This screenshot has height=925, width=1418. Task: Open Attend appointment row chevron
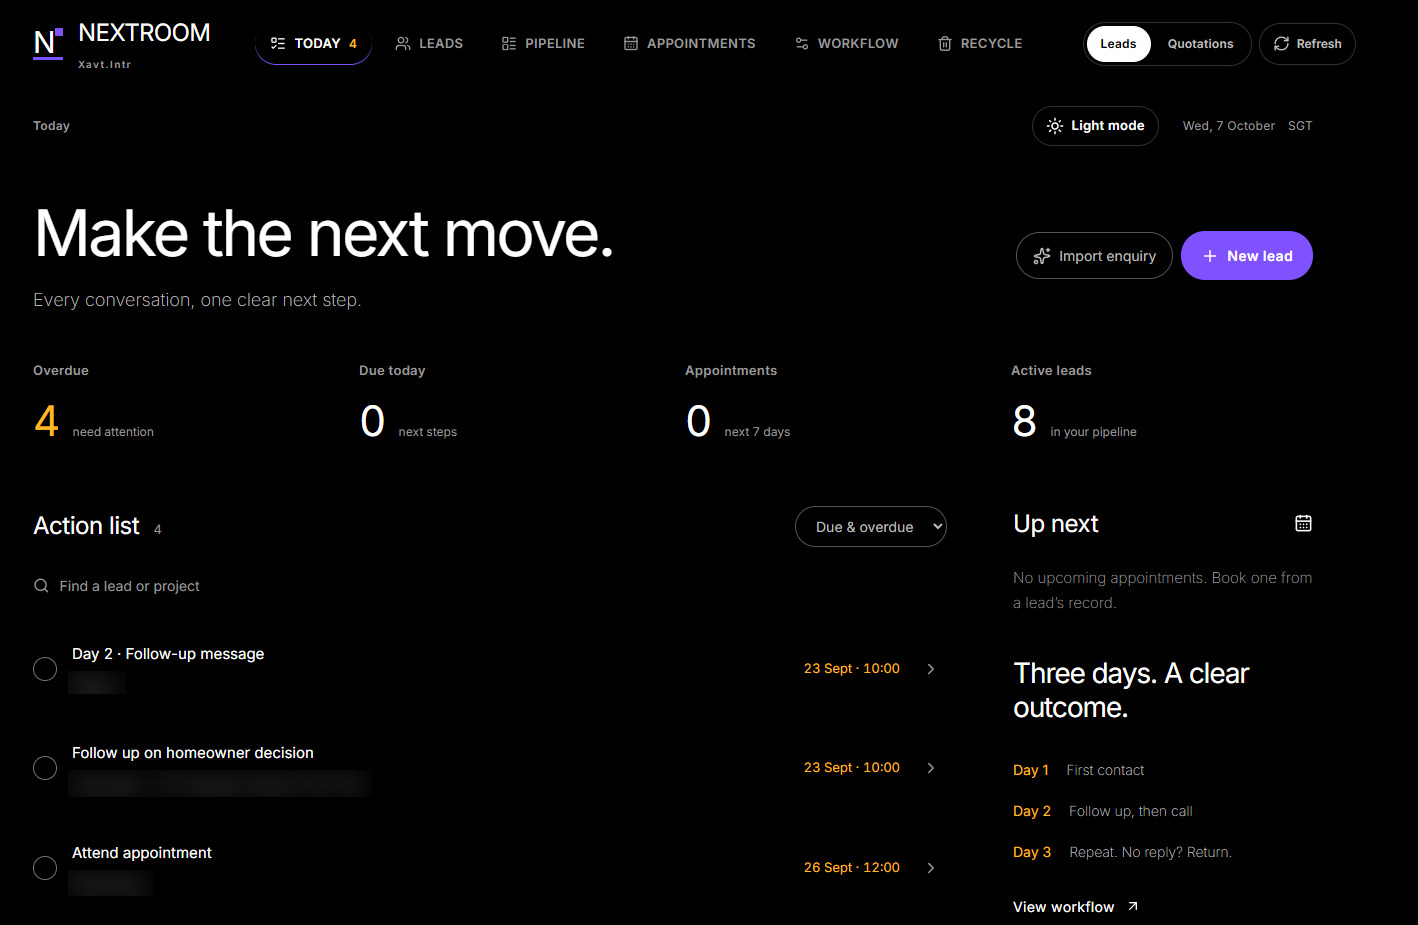click(x=931, y=868)
